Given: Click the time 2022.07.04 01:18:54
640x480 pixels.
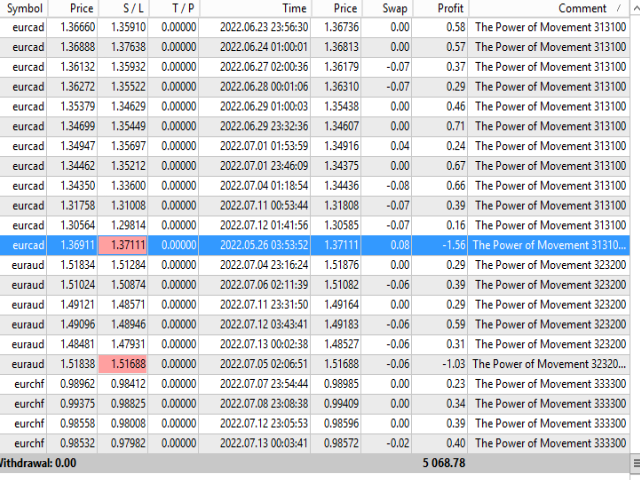Looking at the screenshot, I should tap(264, 185).
